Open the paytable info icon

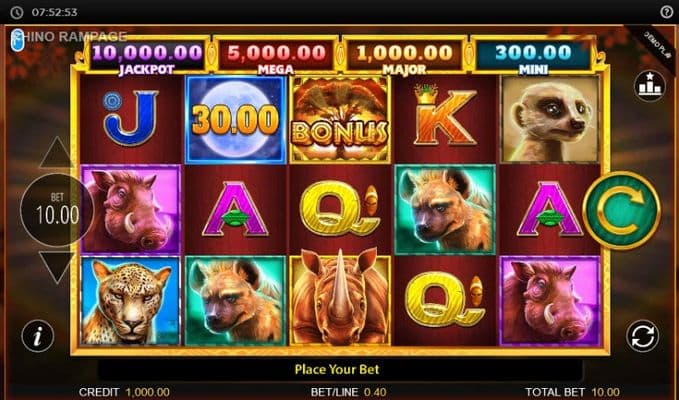point(38,336)
